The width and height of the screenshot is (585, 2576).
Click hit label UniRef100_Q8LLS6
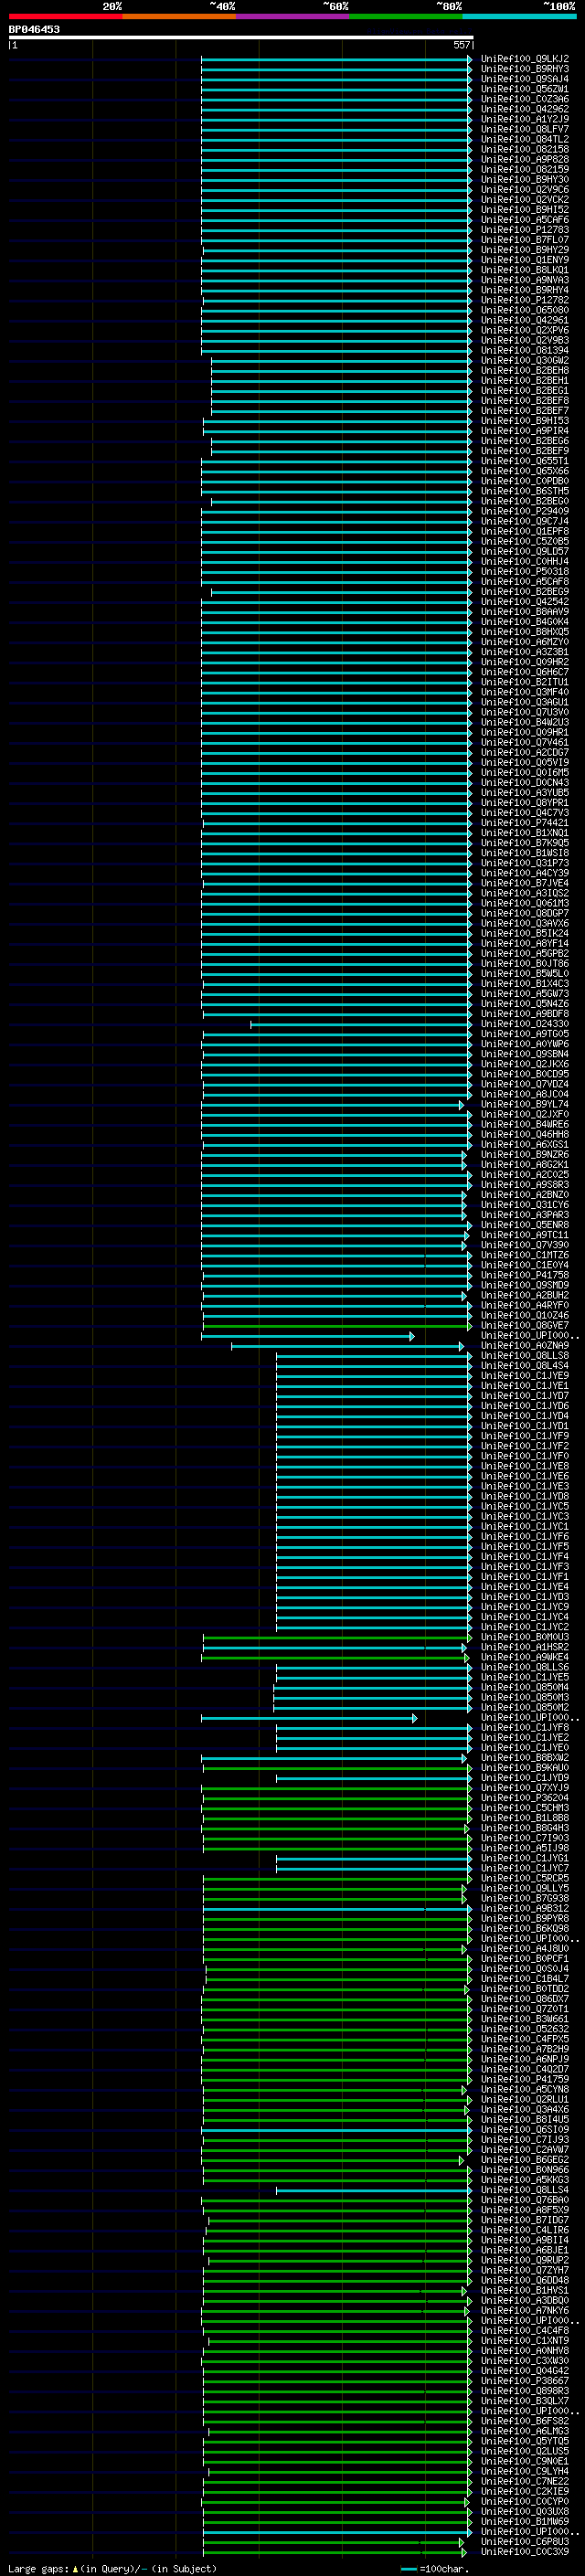tap(525, 1667)
